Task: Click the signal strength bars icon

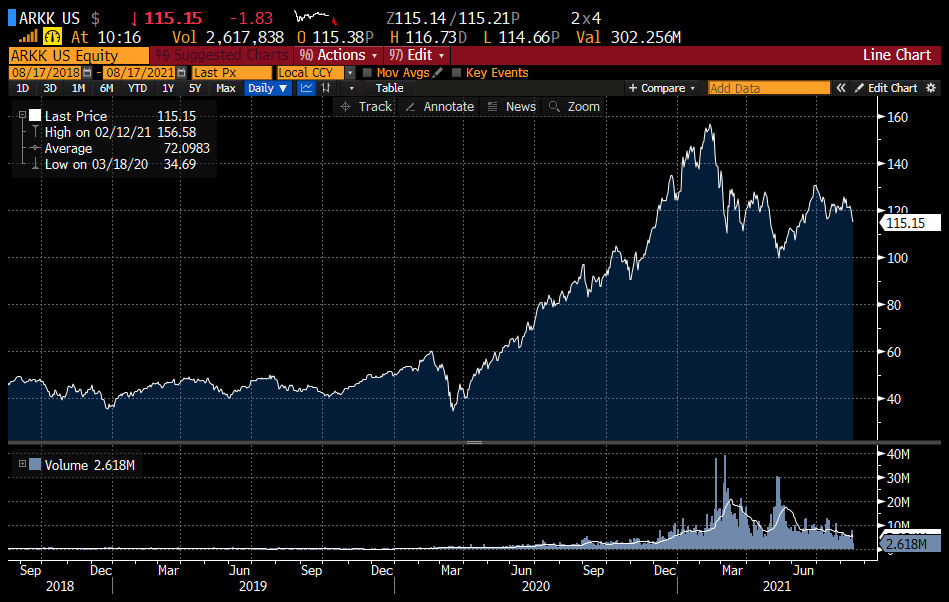Action: pos(28,37)
